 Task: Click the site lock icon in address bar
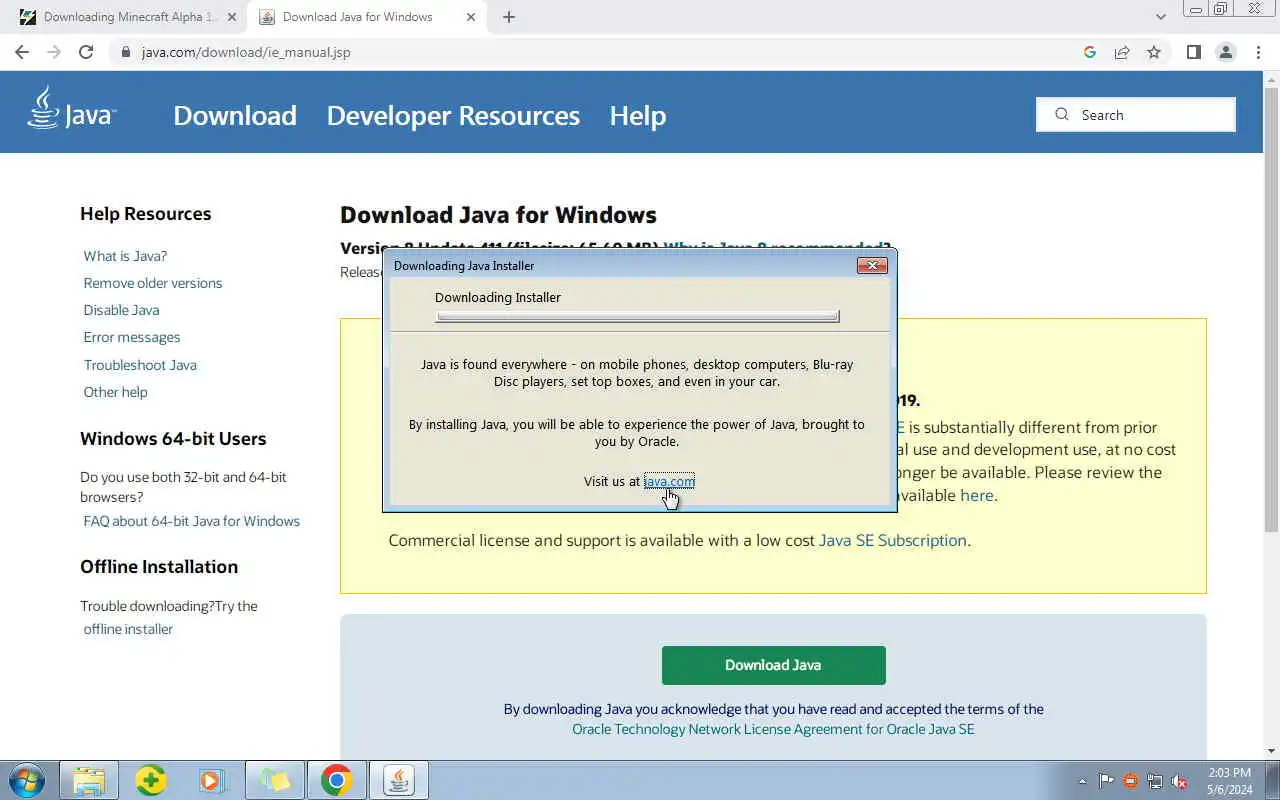pyautogui.click(x=126, y=52)
